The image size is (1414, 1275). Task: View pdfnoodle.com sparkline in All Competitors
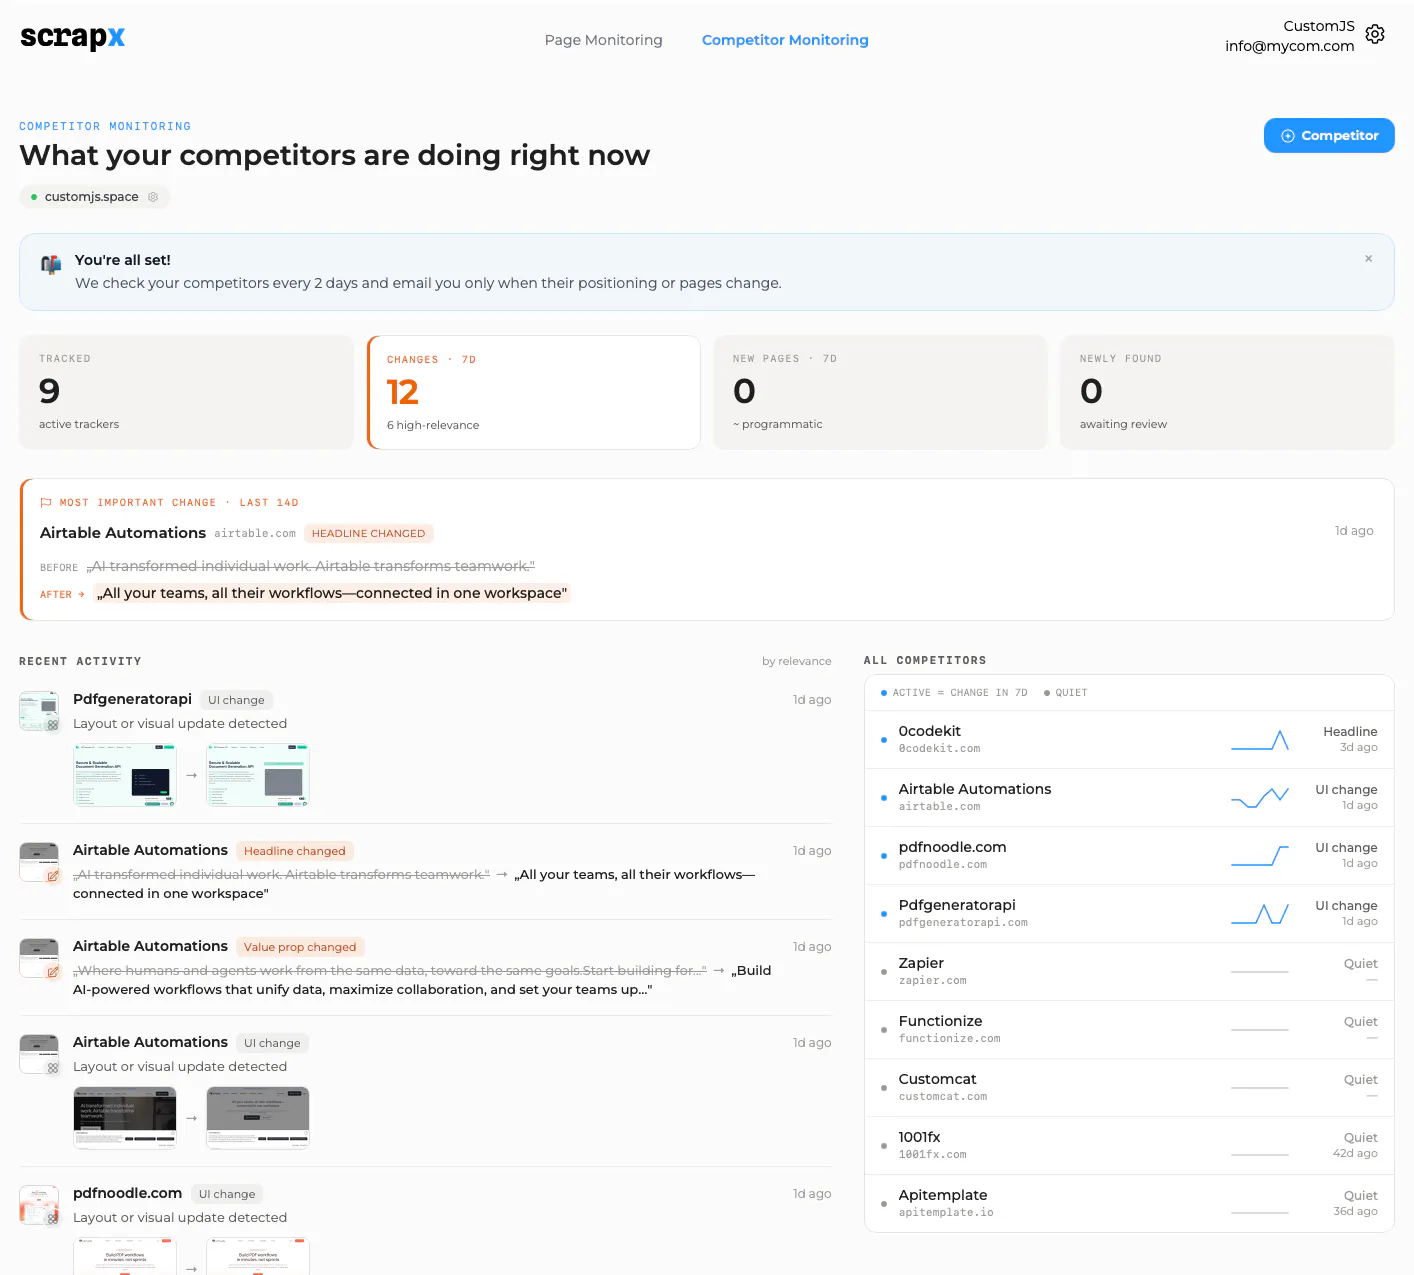(x=1260, y=856)
